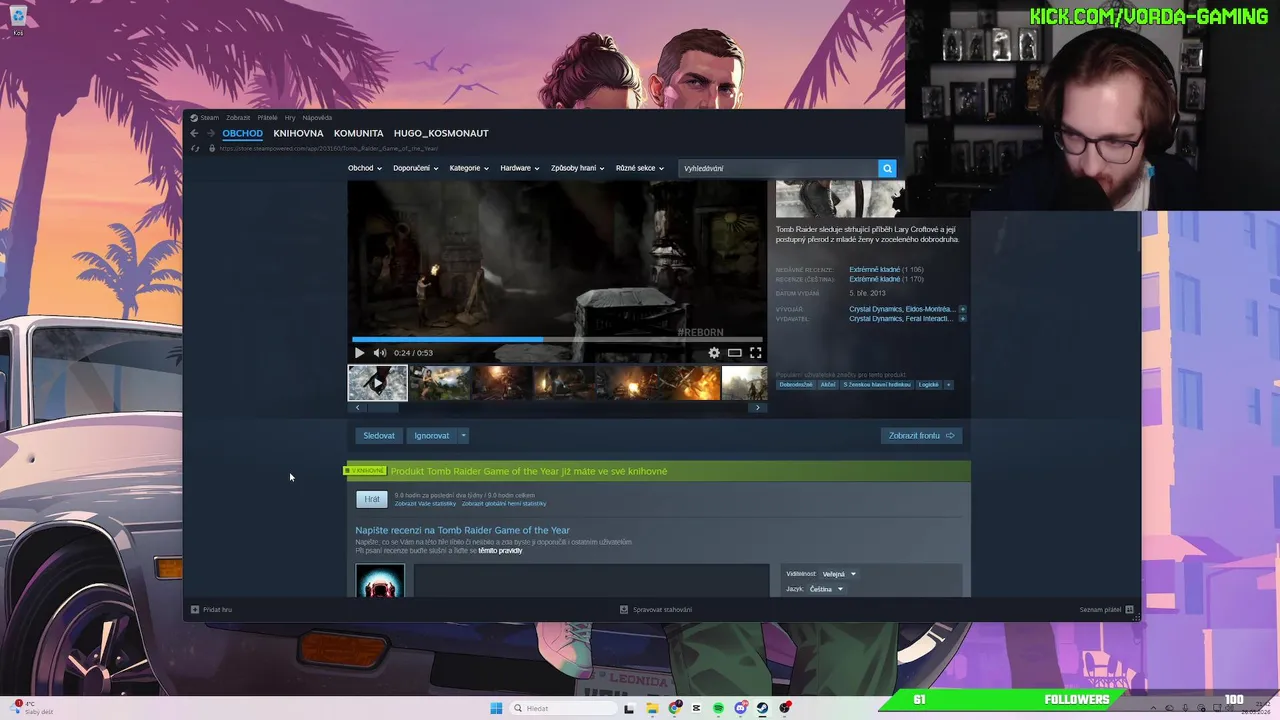This screenshot has width=1280, height=720.
Task: Play the Tomb Raider trailer video
Action: 359,353
